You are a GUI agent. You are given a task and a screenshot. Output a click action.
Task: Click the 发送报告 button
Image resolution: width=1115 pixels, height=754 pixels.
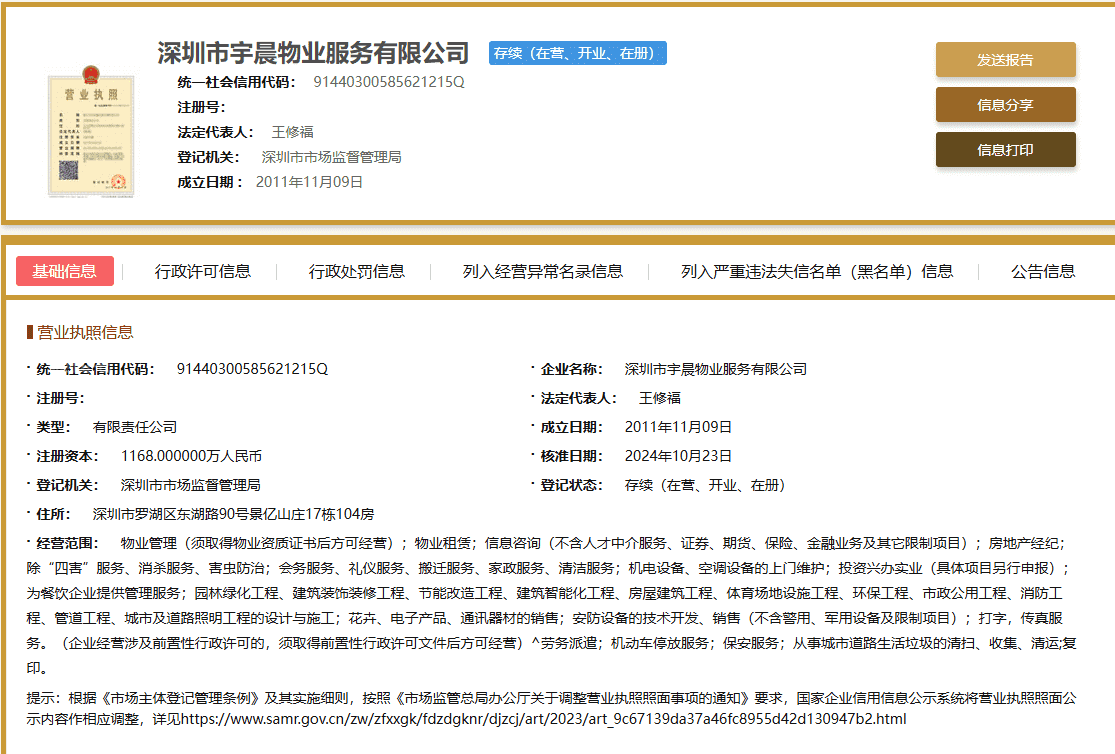click(x=1005, y=60)
